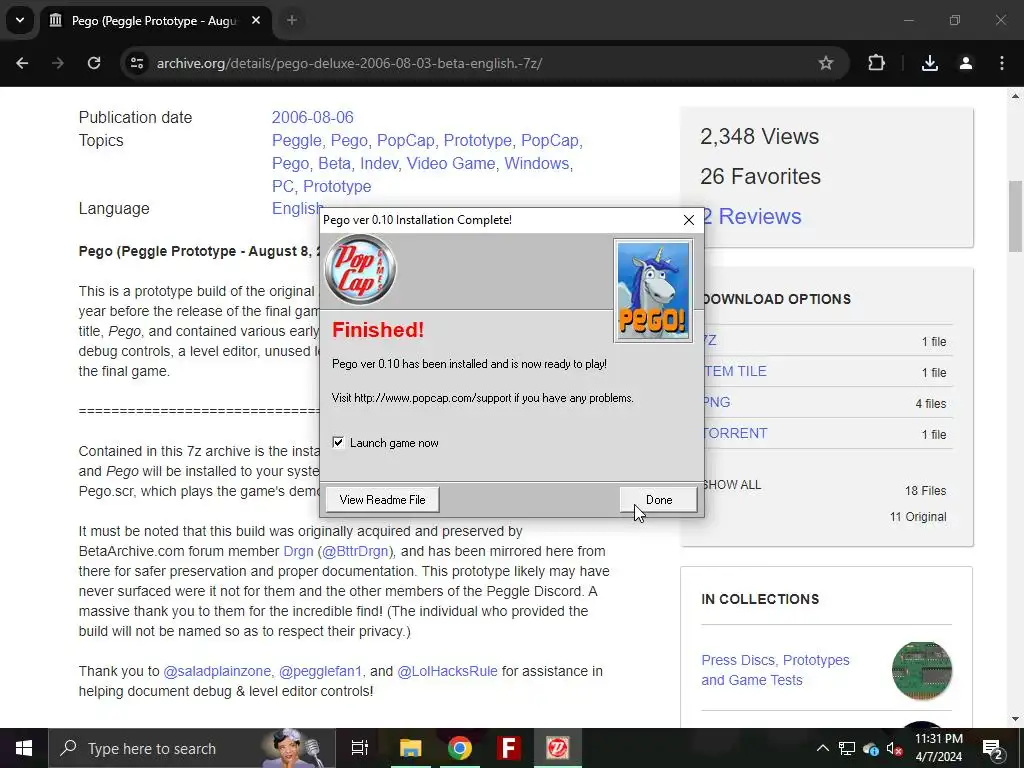The width and height of the screenshot is (1024, 768).
Task: Open the Video Game topic link
Action: click(451, 163)
